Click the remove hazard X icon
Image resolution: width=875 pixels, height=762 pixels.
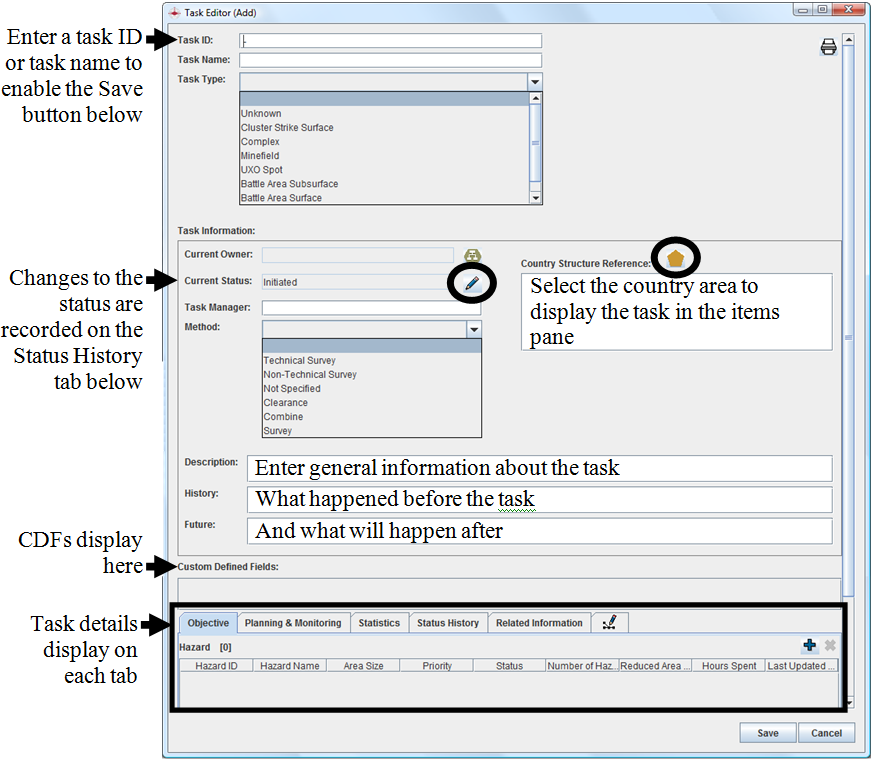830,646
